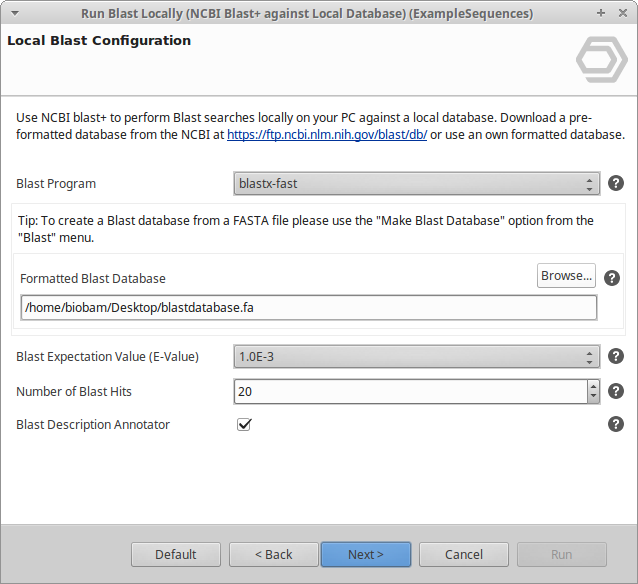This screenshot has height=584, width=638.
Task: Click help icon for Blast Expectation Value
Action: point(616,356)
